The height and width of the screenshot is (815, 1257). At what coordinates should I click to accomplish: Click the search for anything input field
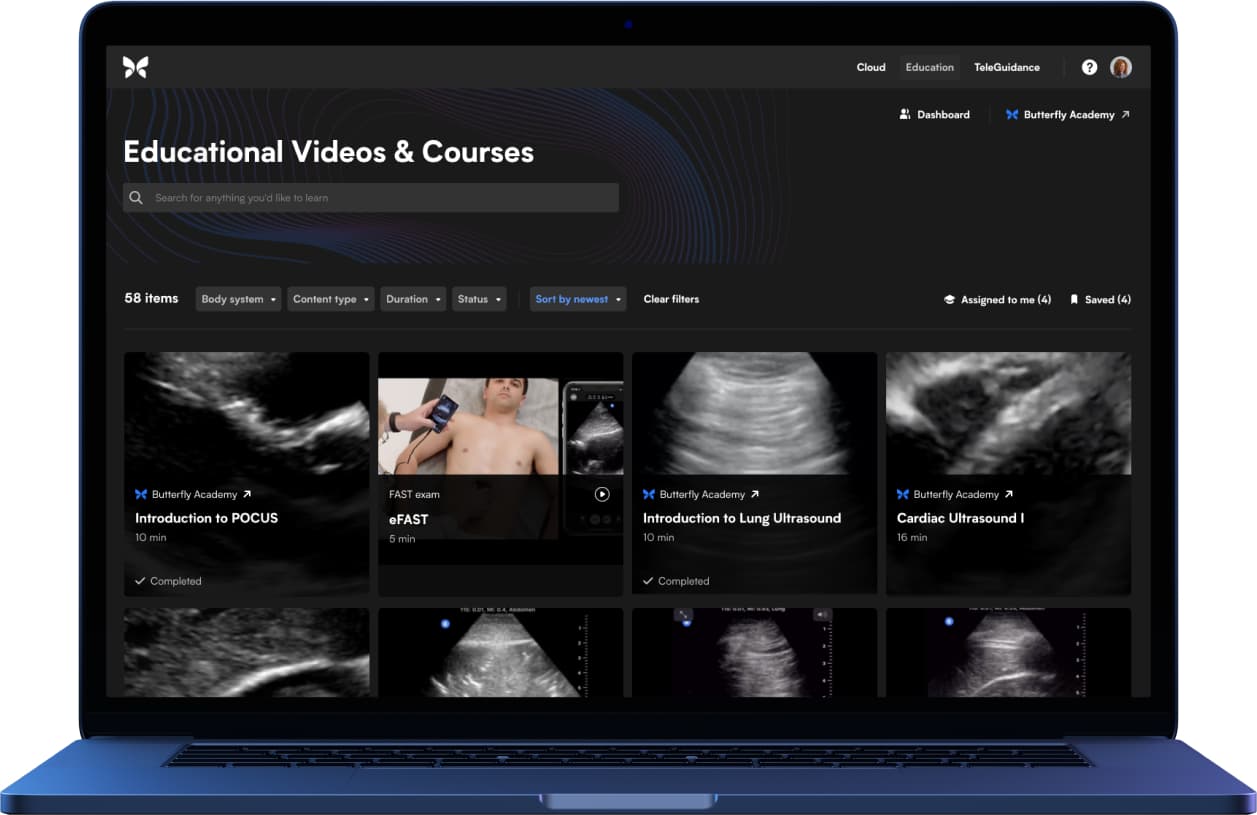(x=380, y=198)
